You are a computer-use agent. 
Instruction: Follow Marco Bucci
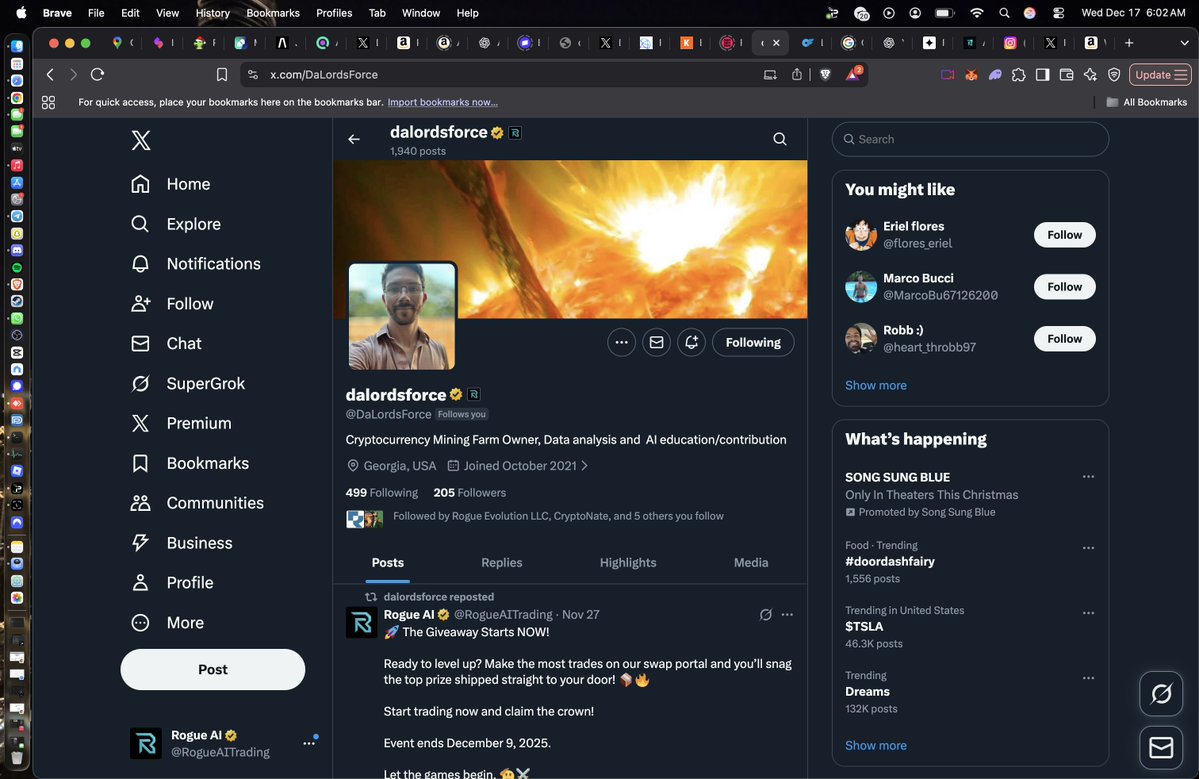1064,287
